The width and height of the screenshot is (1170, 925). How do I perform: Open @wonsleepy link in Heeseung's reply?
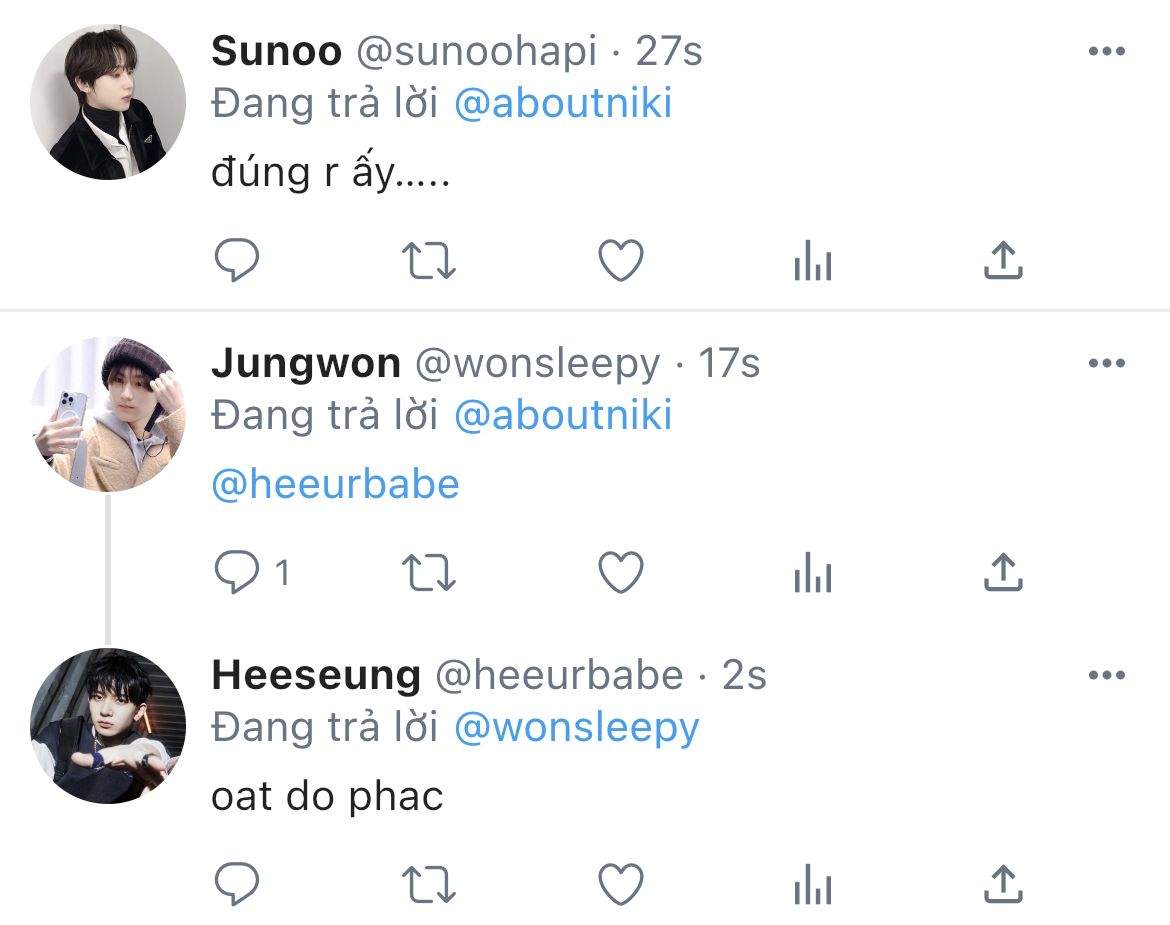(576, 728)
